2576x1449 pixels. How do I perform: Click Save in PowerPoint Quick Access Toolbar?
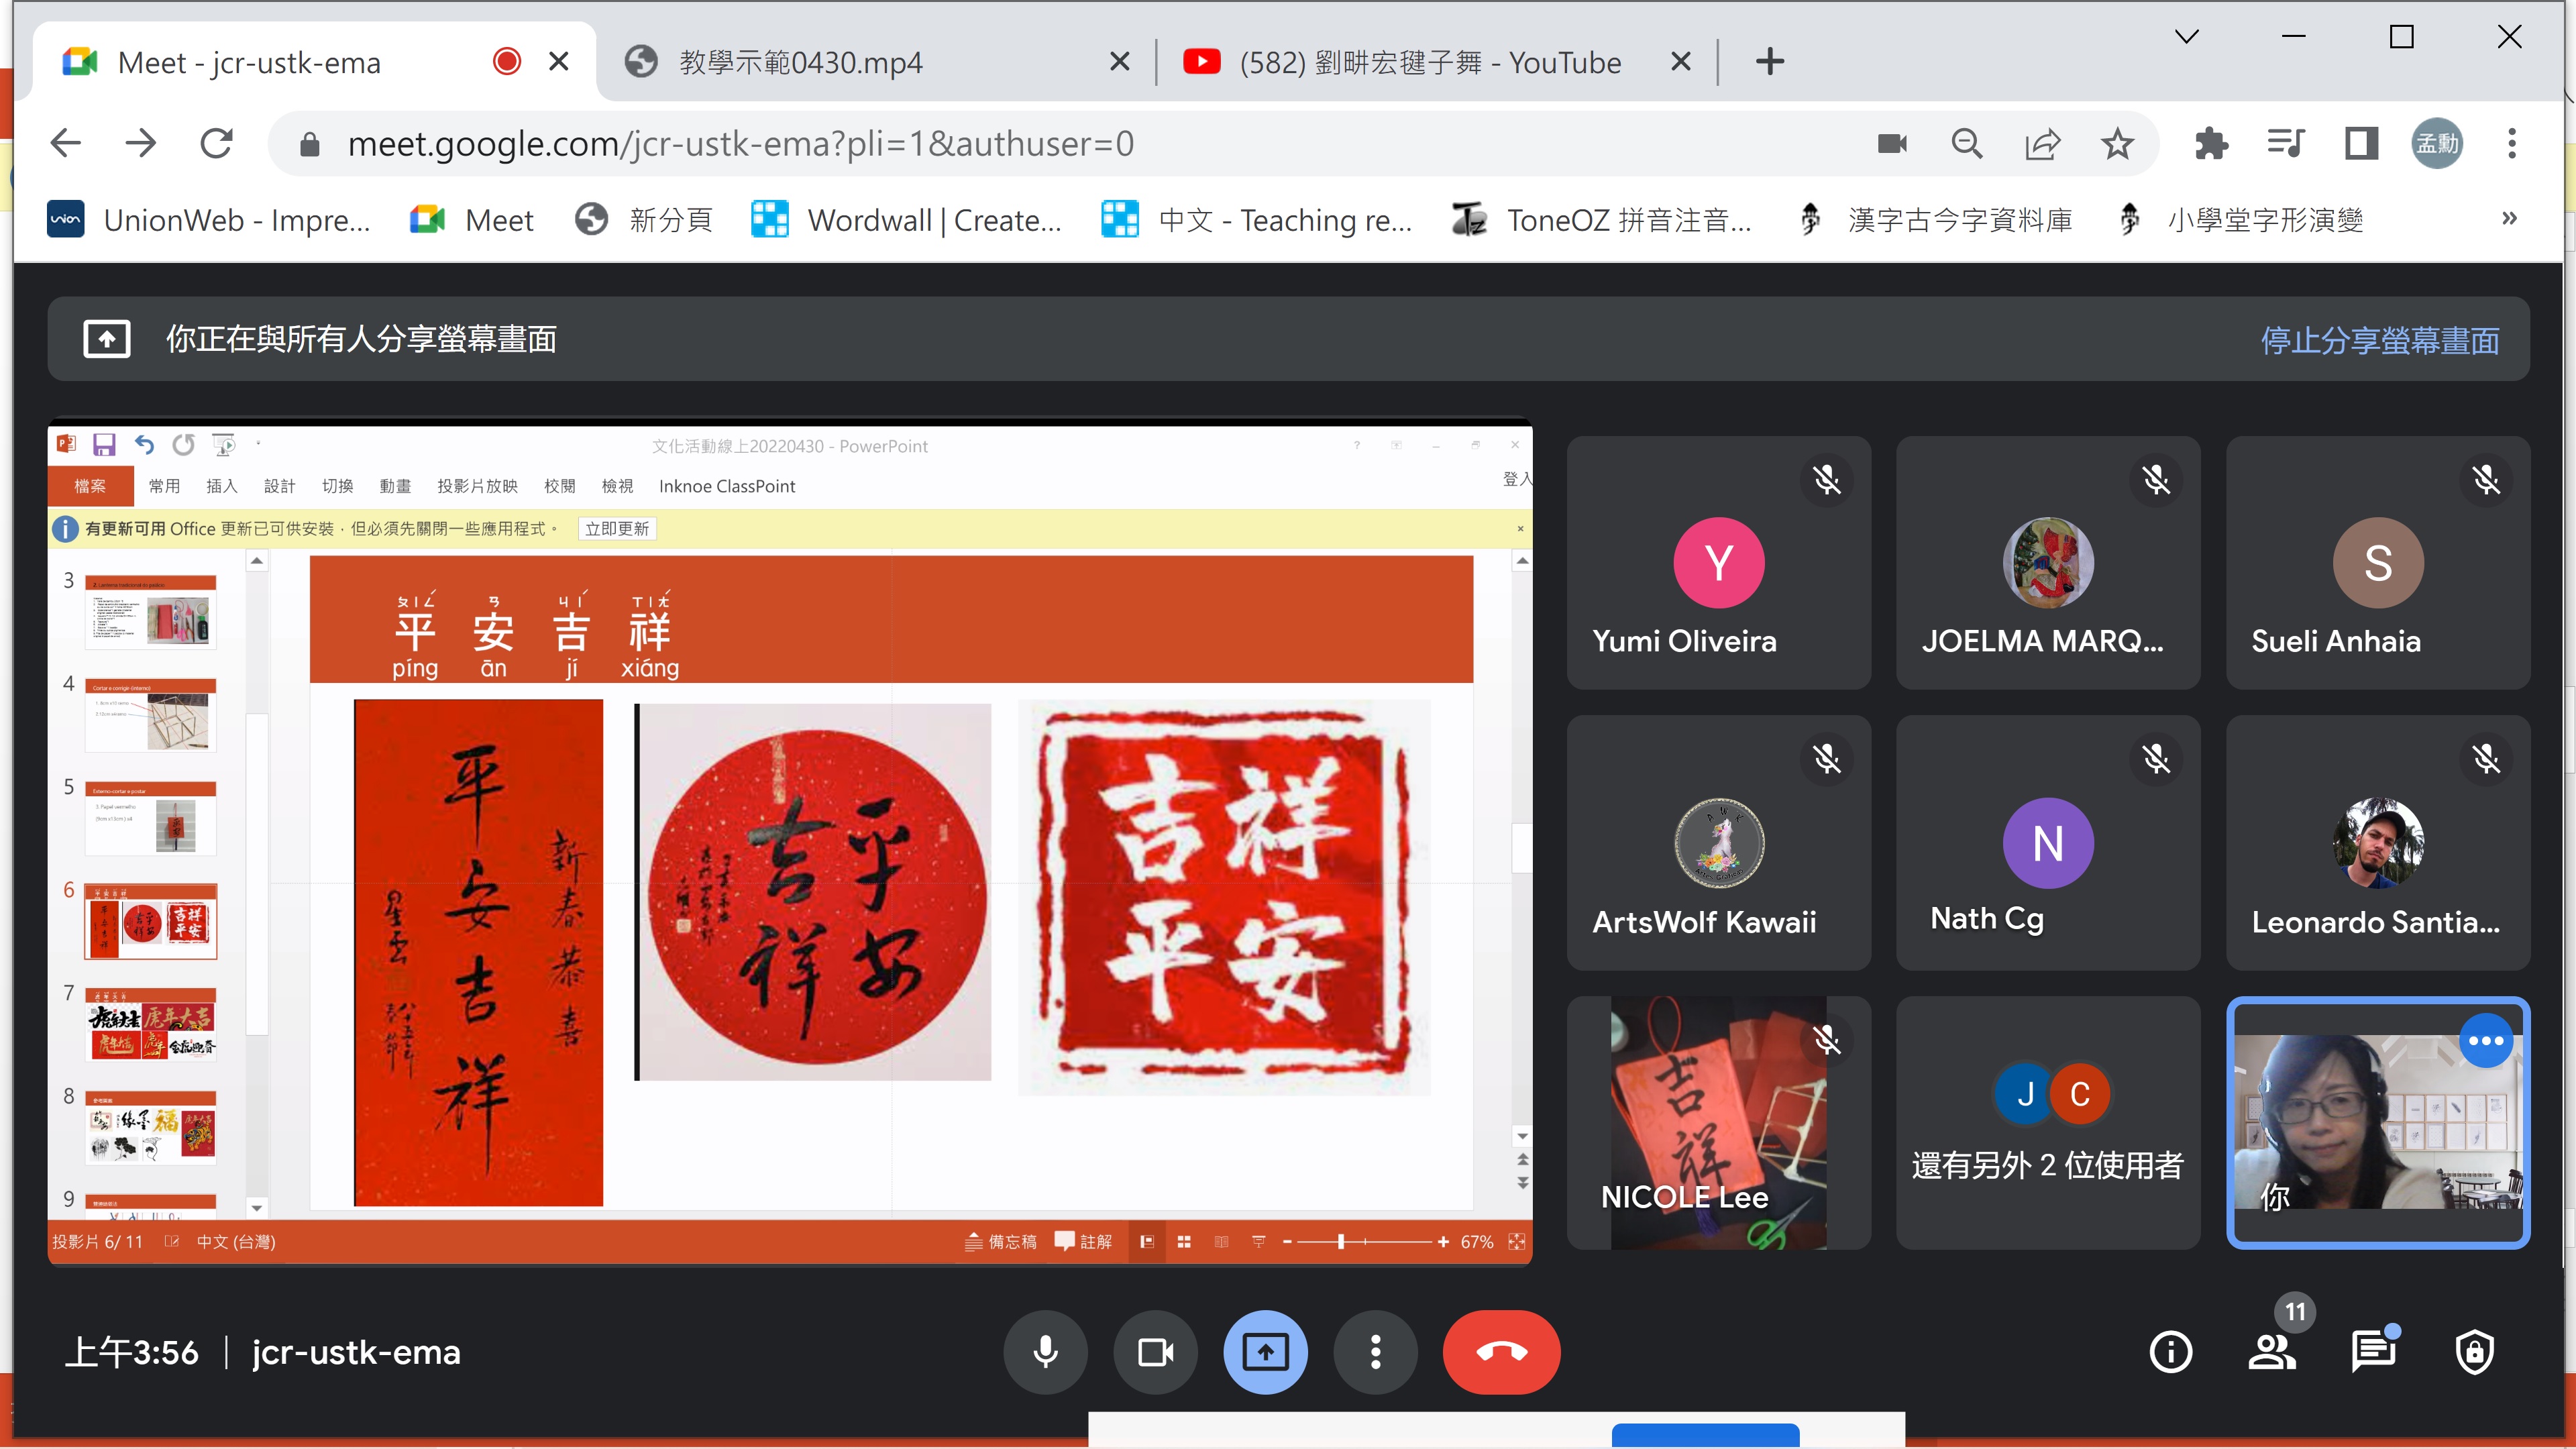click(x=104, y=445)
